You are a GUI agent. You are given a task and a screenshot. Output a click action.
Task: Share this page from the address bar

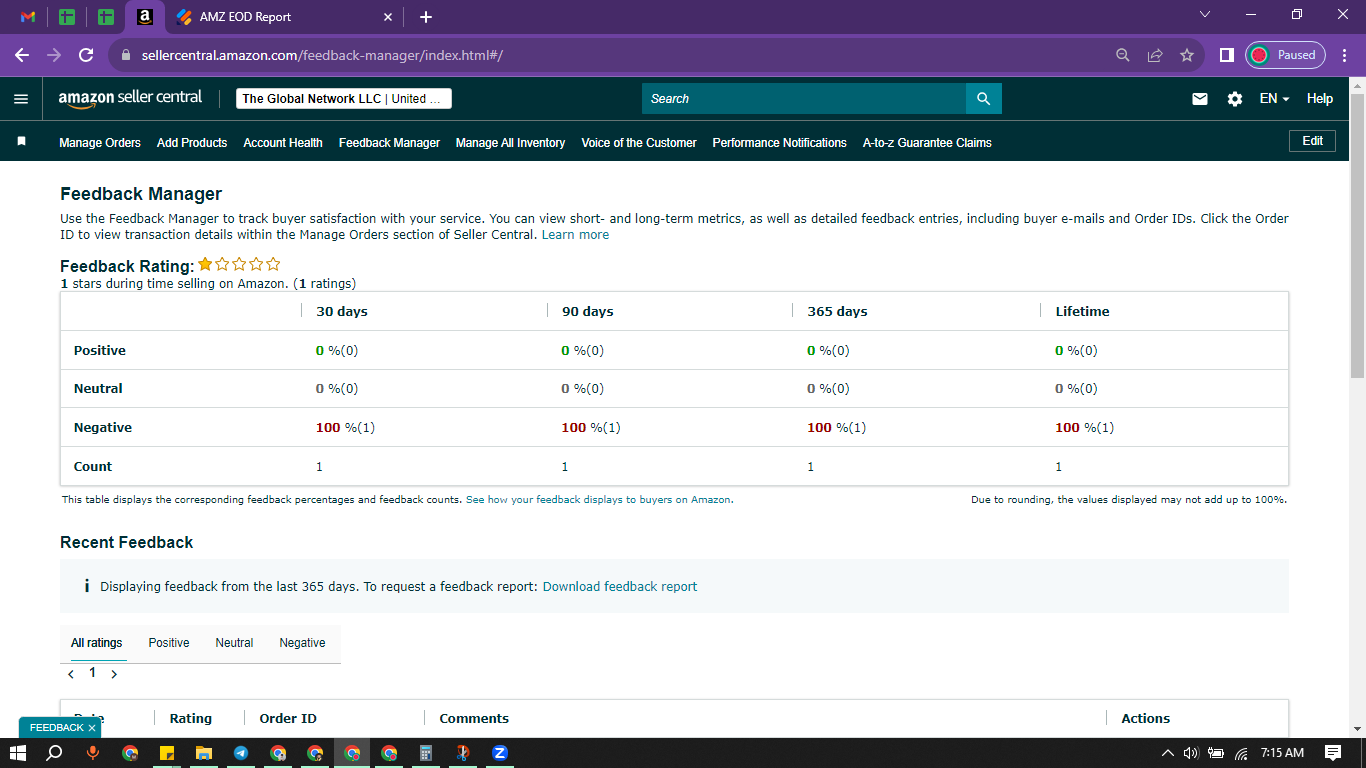click(1155, 55)
